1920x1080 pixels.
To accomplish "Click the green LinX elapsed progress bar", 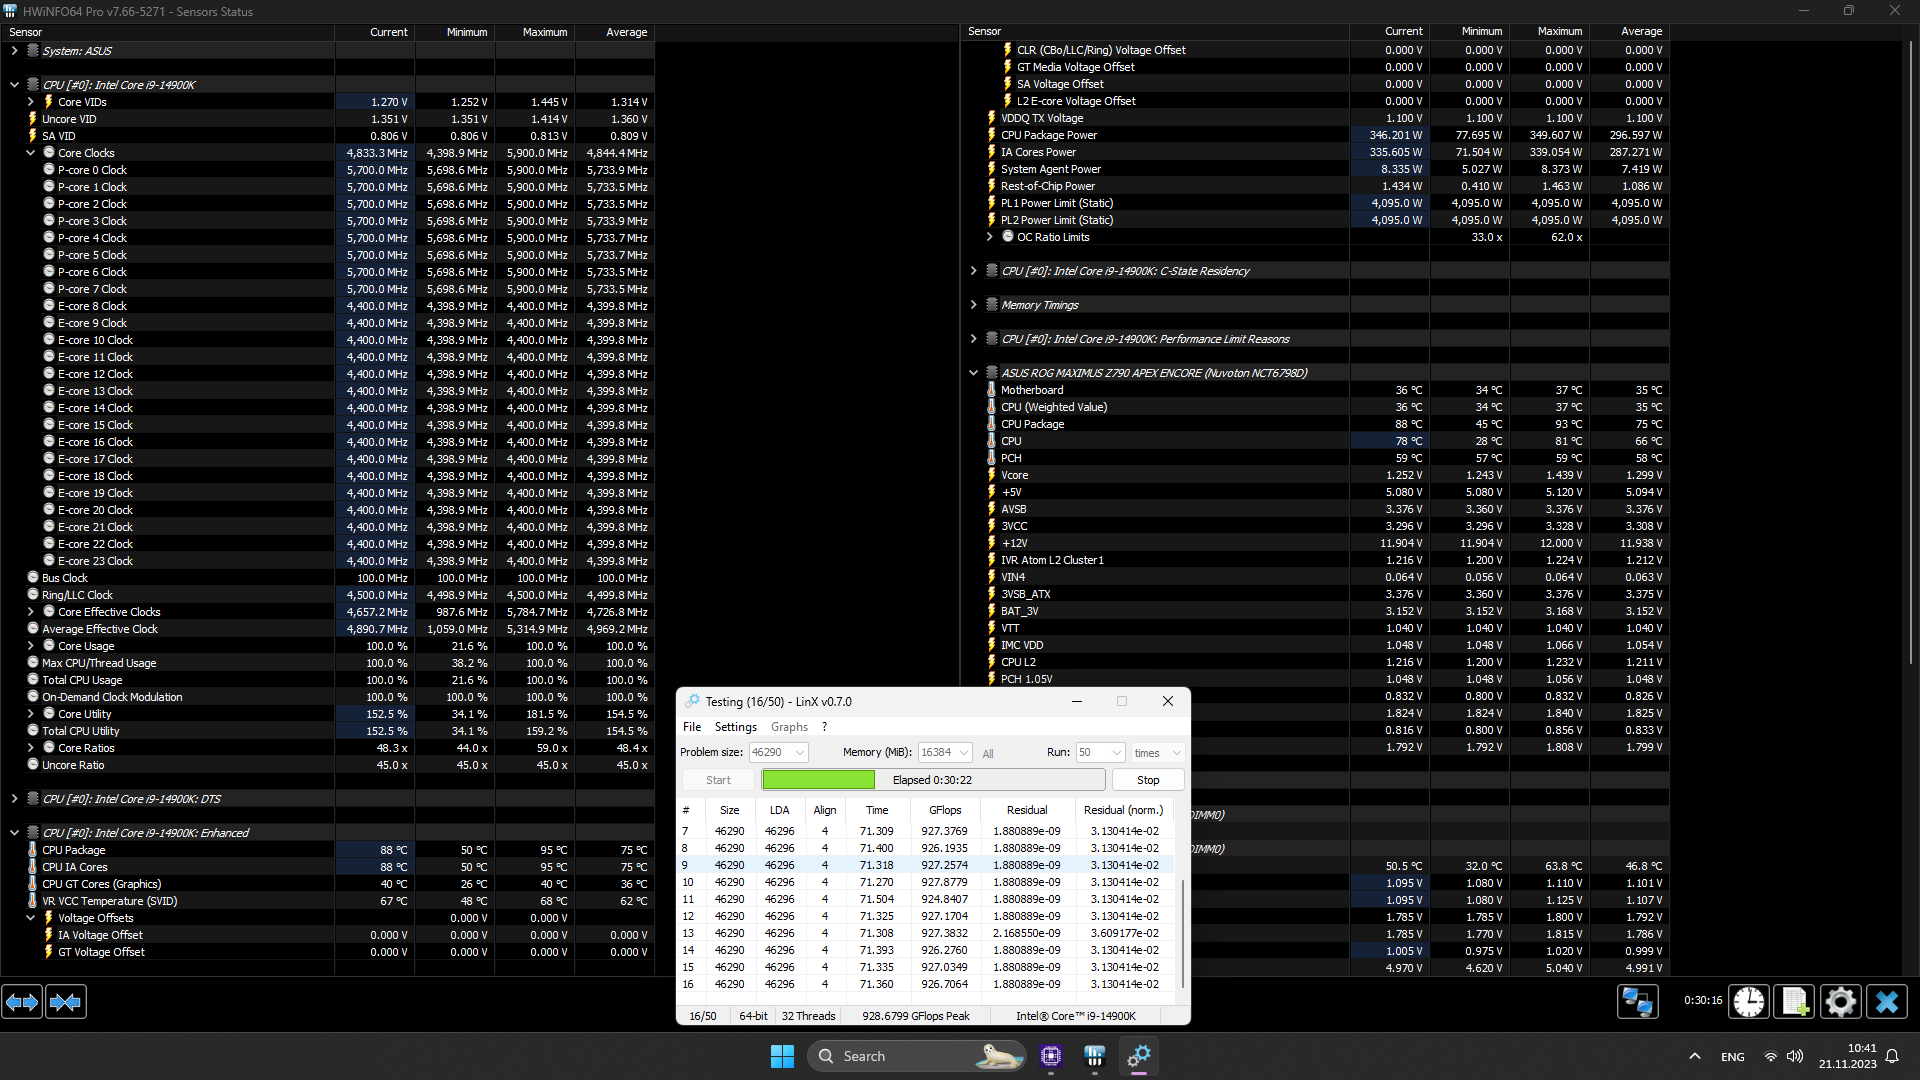I will tap(818, 780).
